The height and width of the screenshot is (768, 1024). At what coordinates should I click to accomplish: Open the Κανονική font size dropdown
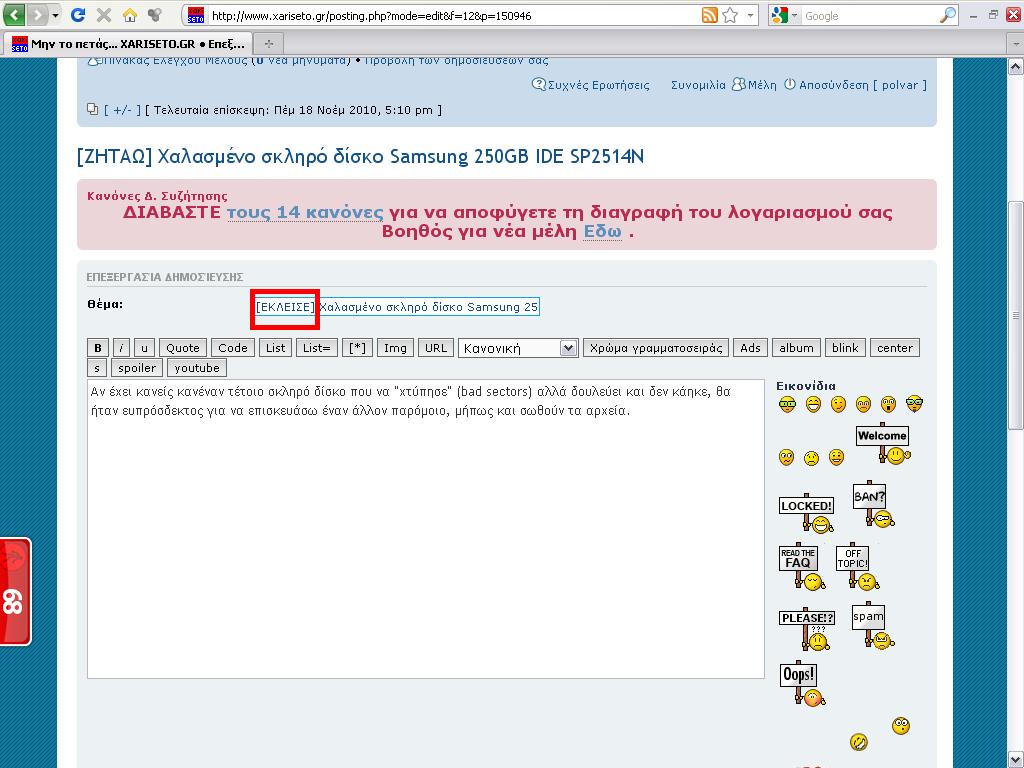point(518,348)
